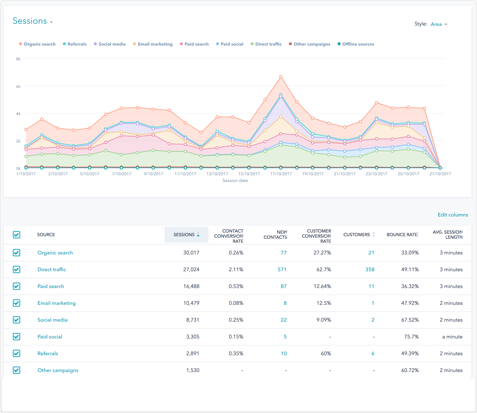Open the Paid search source link
477x413 pixels.
pyautogui.click(x=50, y=286)
